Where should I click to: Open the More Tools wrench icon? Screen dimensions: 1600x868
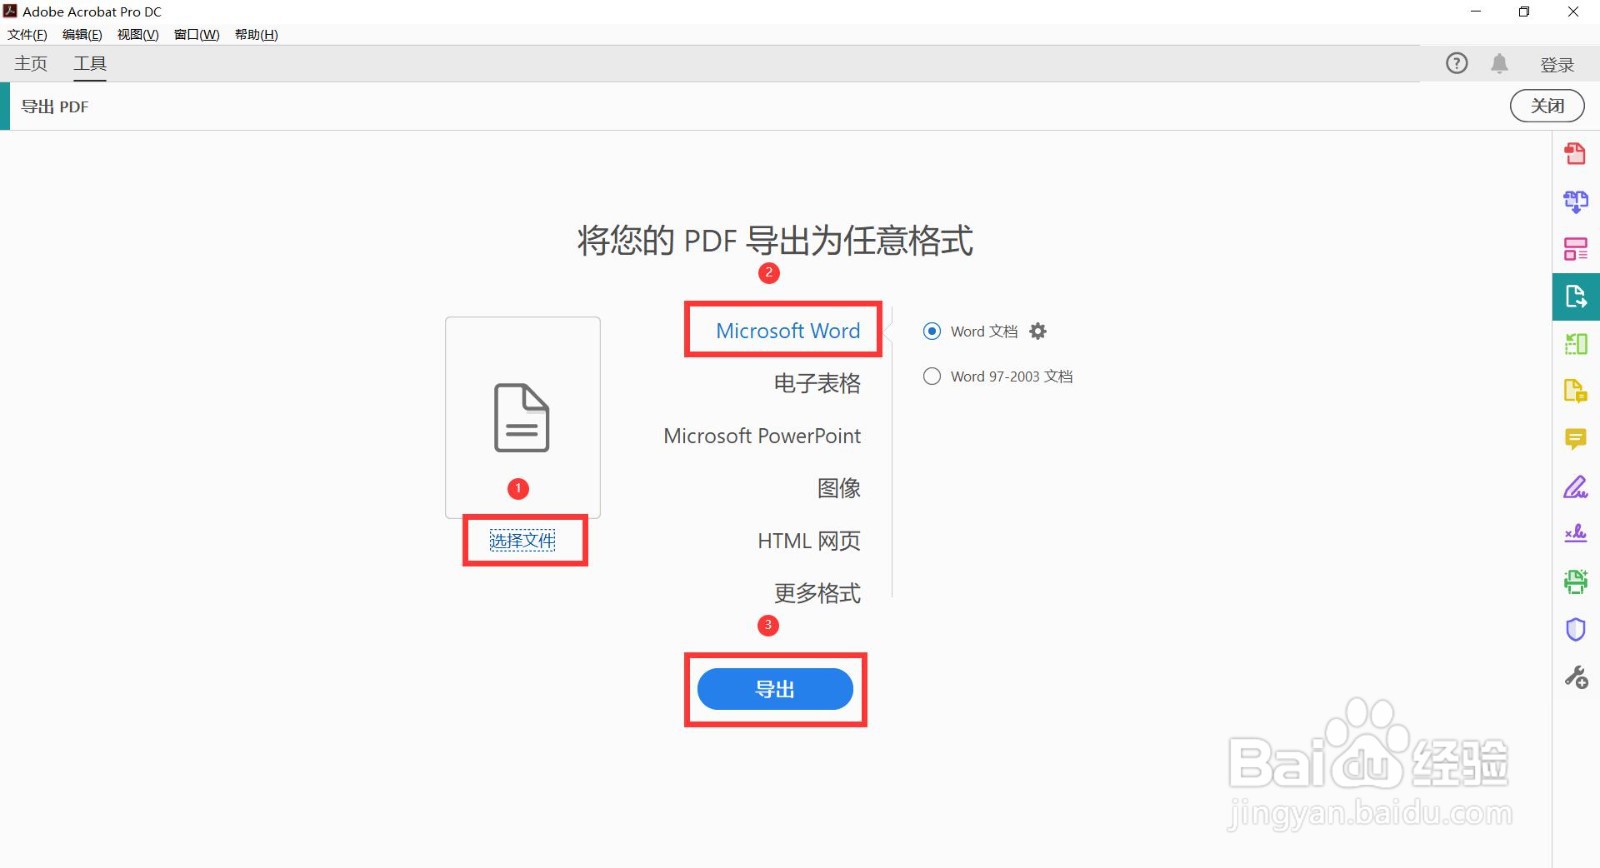(x=1575, y=677)
